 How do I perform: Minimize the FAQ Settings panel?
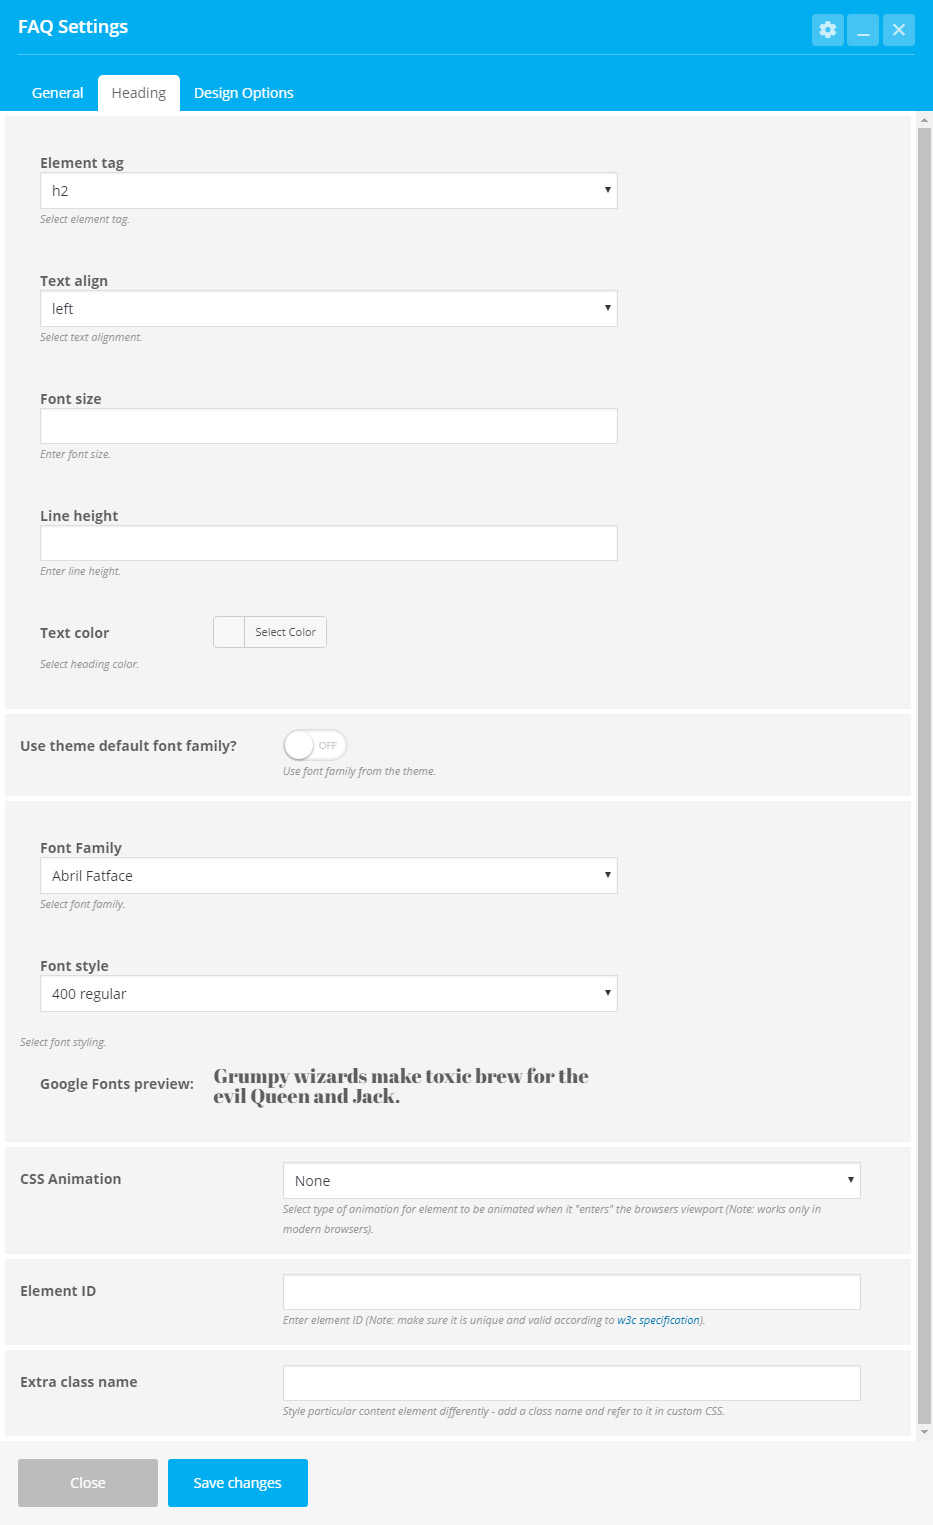[863, 30]
